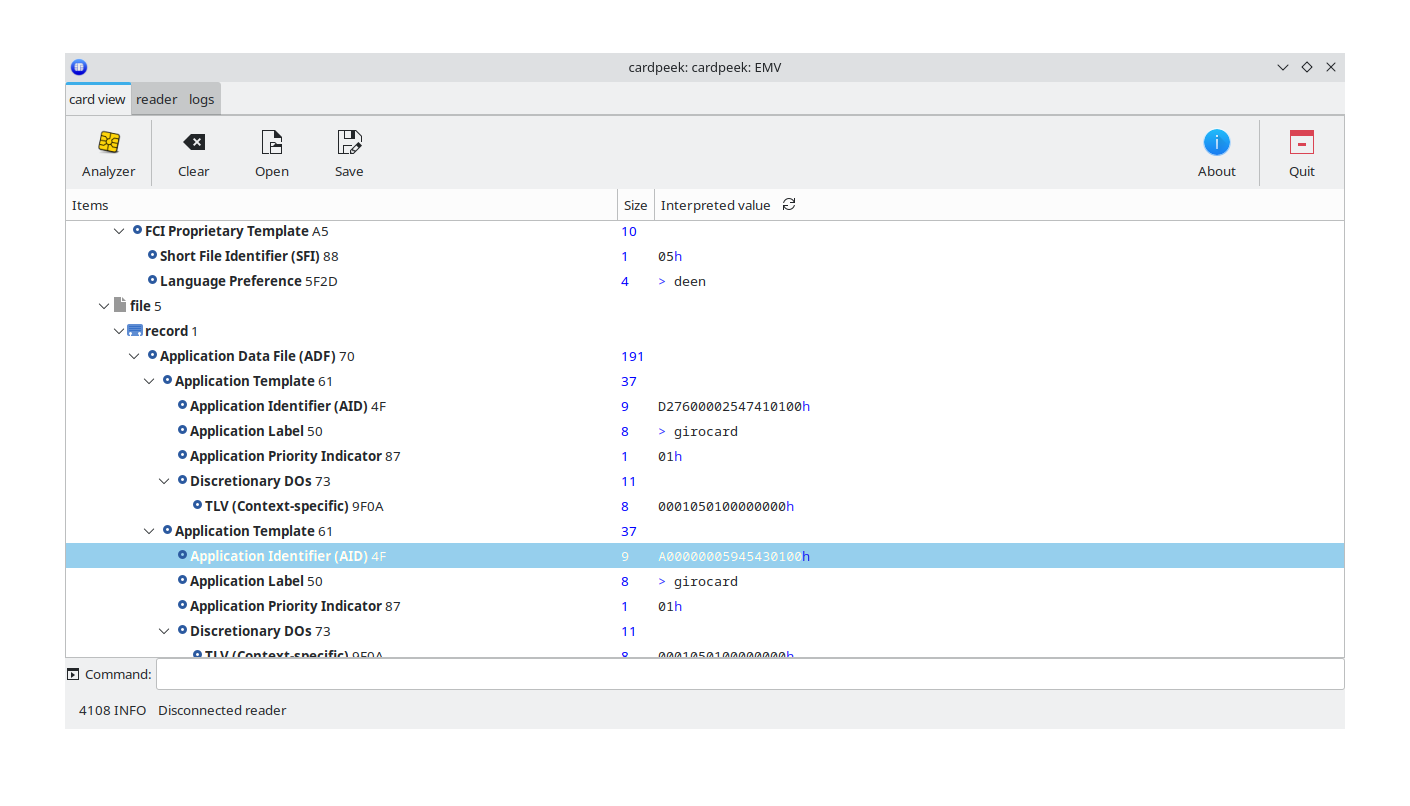Click the Save toolbar icon
1410x806 pixels.
point(349,143)
